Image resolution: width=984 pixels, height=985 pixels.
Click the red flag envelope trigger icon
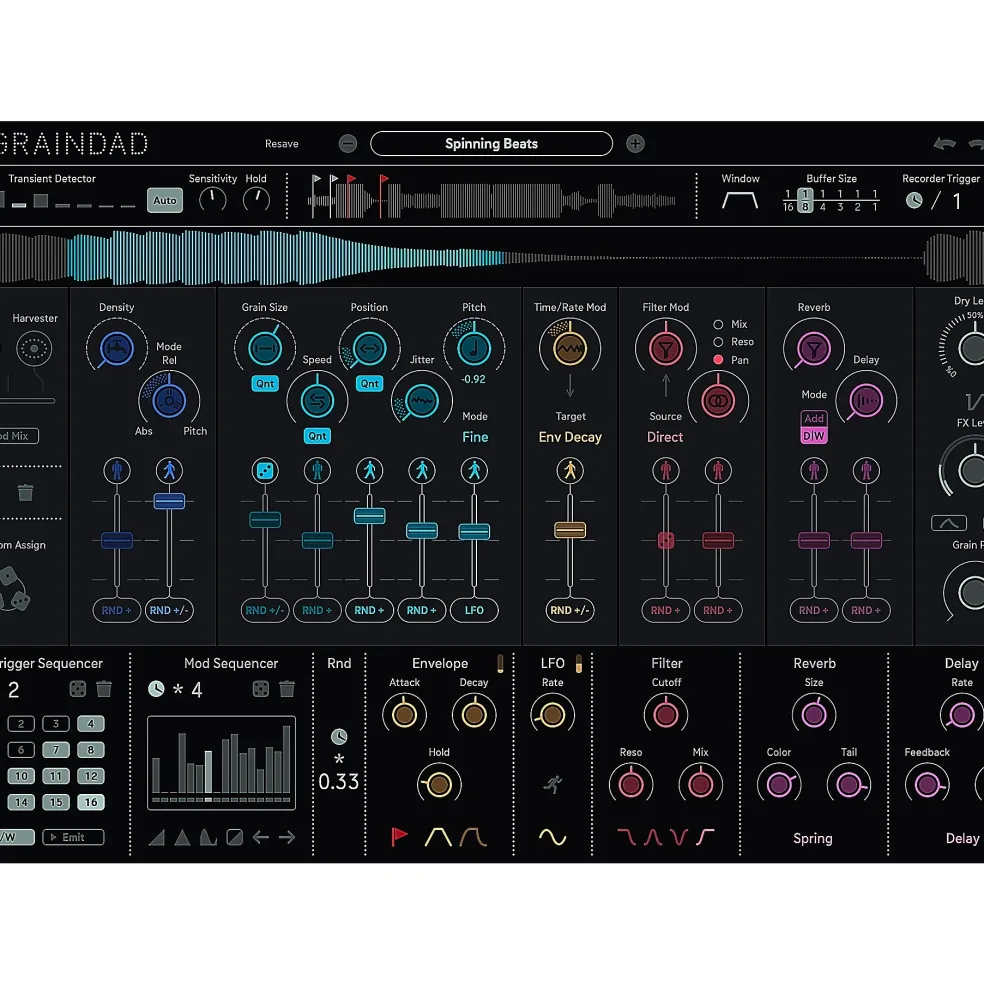coord(399,837)
